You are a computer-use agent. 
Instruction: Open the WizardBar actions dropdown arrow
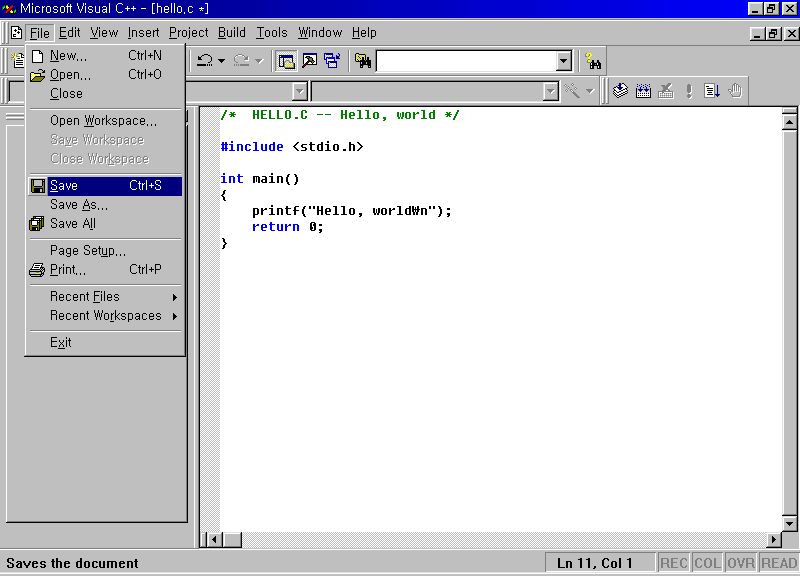click(590, 91)
